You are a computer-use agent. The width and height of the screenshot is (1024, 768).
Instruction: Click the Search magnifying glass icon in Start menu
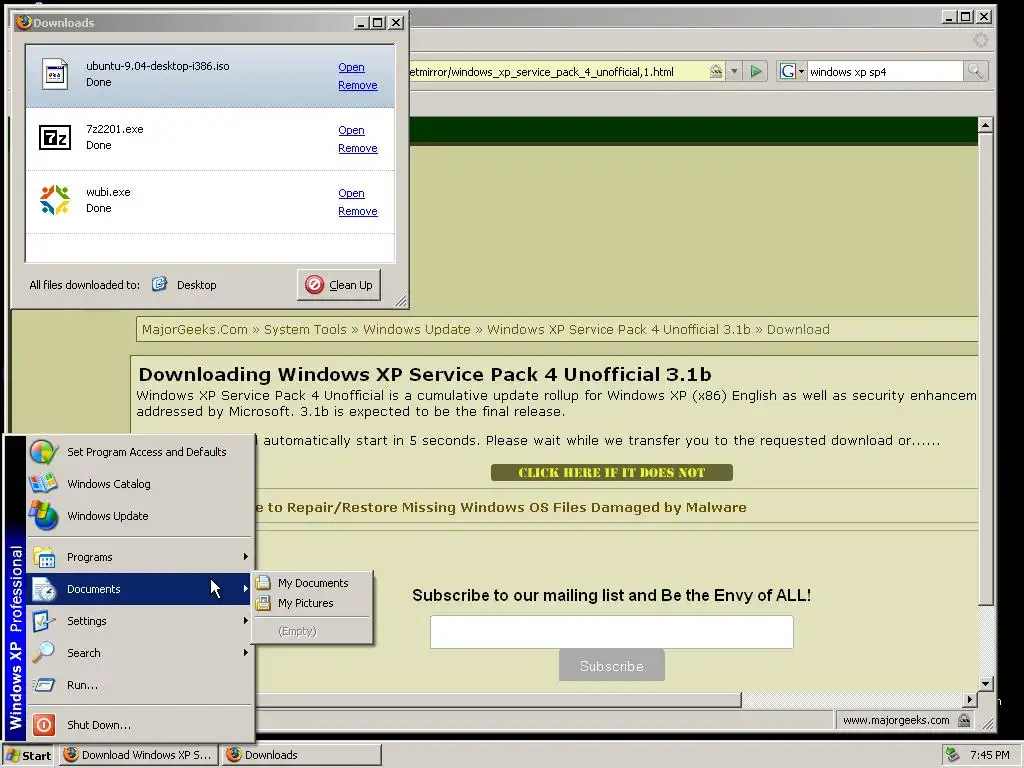[44, 652]
